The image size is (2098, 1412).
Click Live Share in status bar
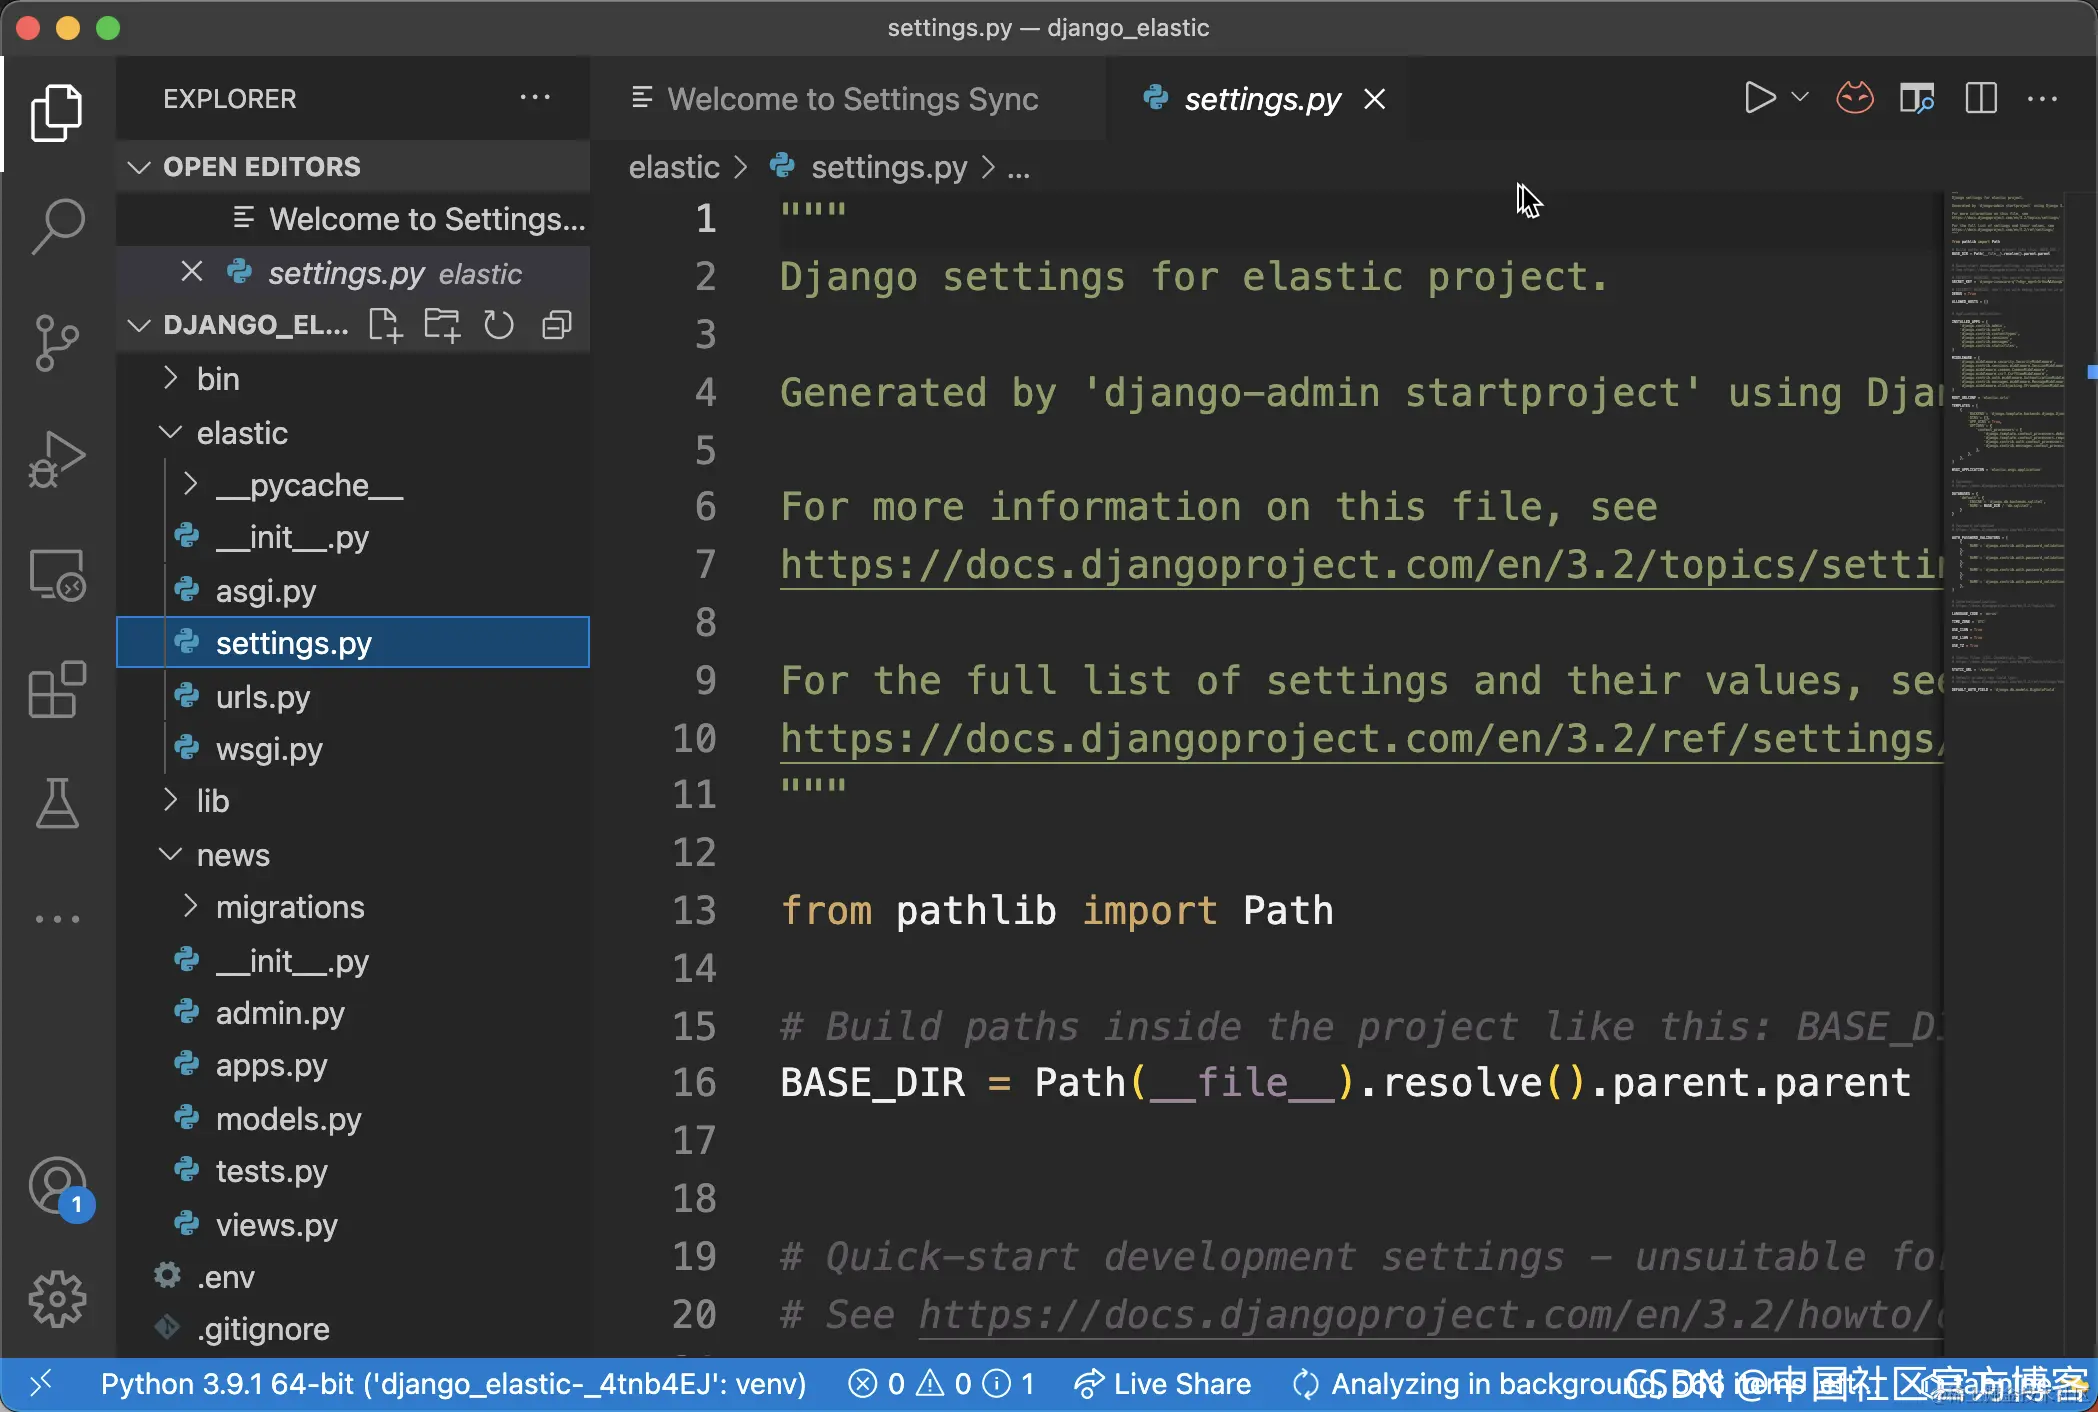(x=1163, y=1384)
